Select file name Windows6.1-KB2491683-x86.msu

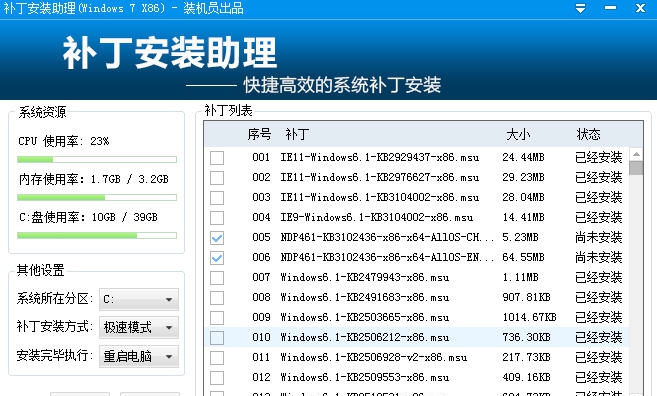click(x=365, y=298)
